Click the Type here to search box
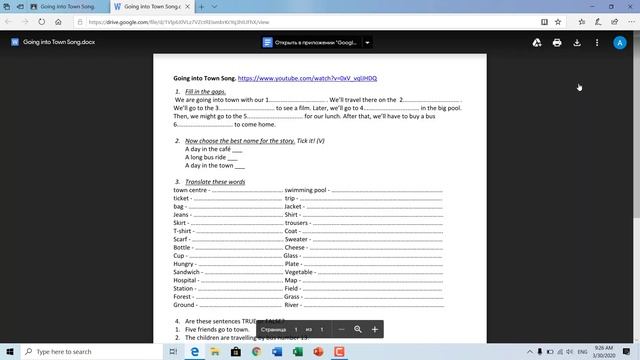This screenshot has width=640, height=360. click(92, 351)
